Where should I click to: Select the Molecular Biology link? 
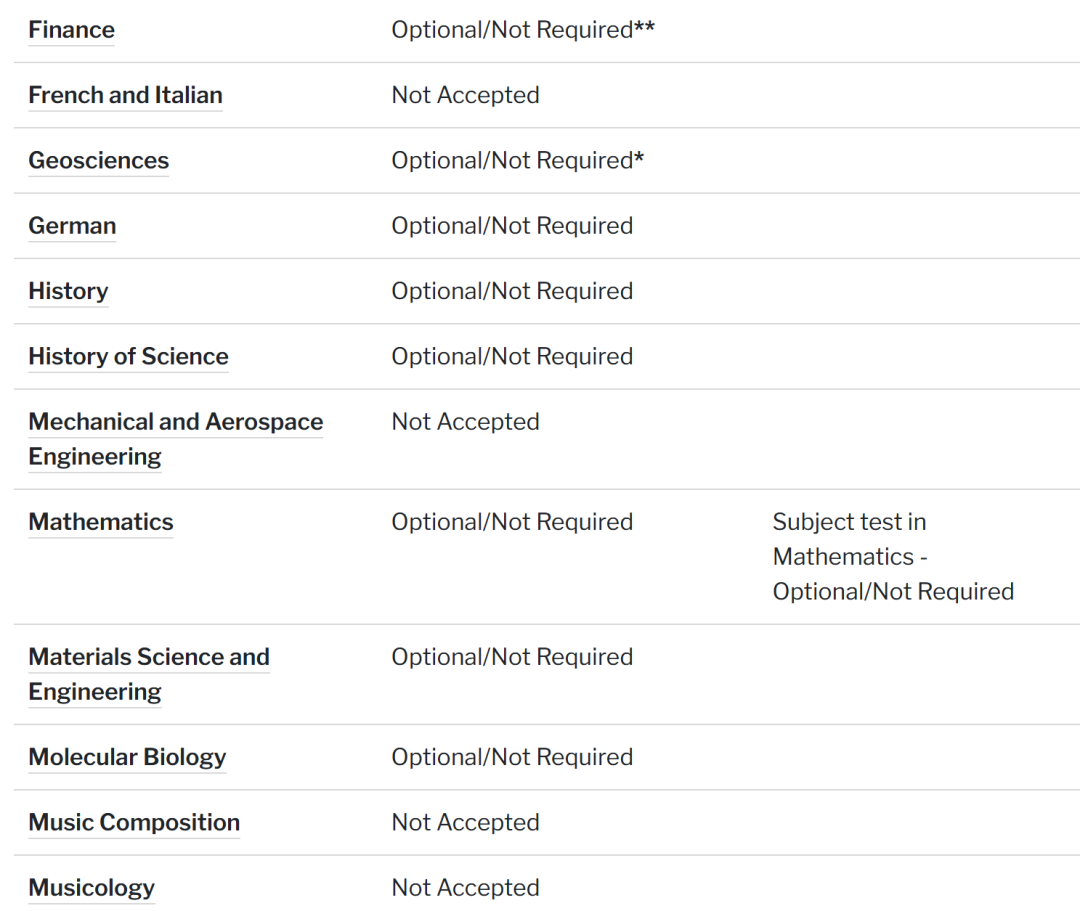pyautogui.click(x=127, y=757)
